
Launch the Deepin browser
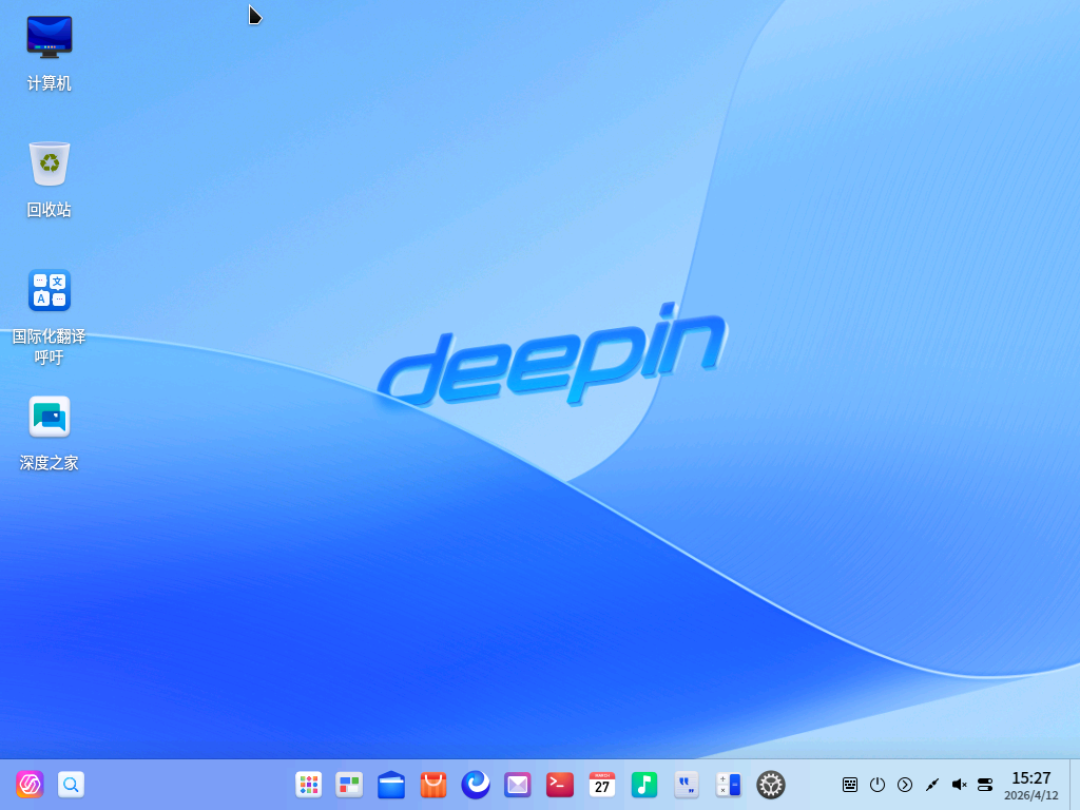[x=475, y=785]
